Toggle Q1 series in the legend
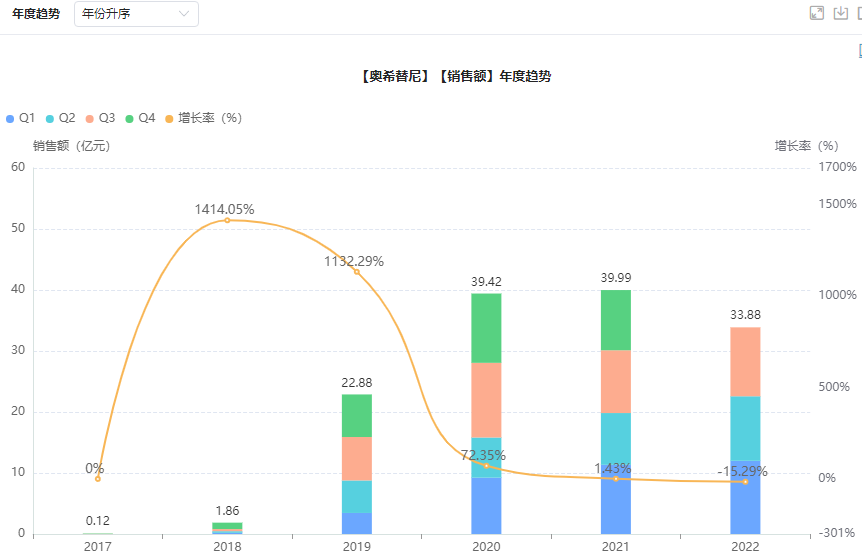This screenshot has width=862, height=558. pyautogui.click(x=21, y=118)
